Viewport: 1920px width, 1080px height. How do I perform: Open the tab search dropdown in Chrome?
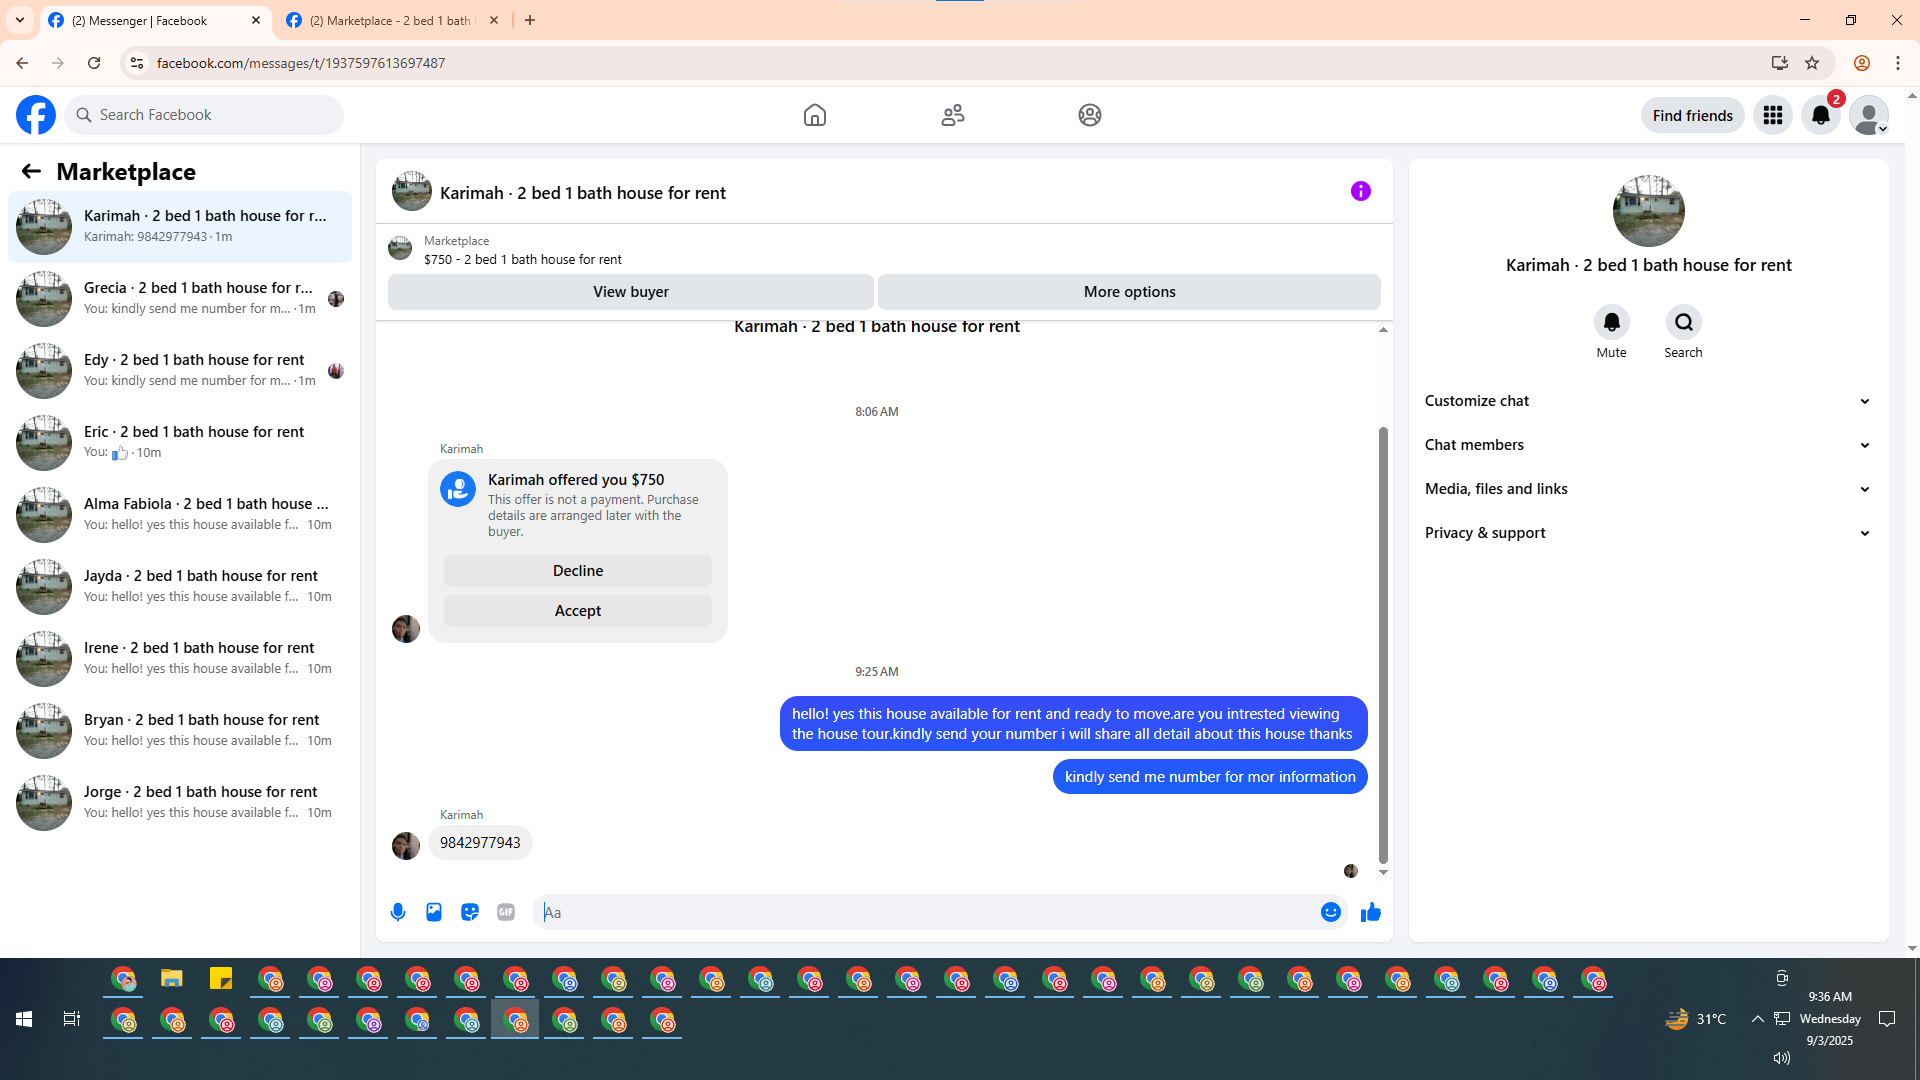click(x=20, y=20)
